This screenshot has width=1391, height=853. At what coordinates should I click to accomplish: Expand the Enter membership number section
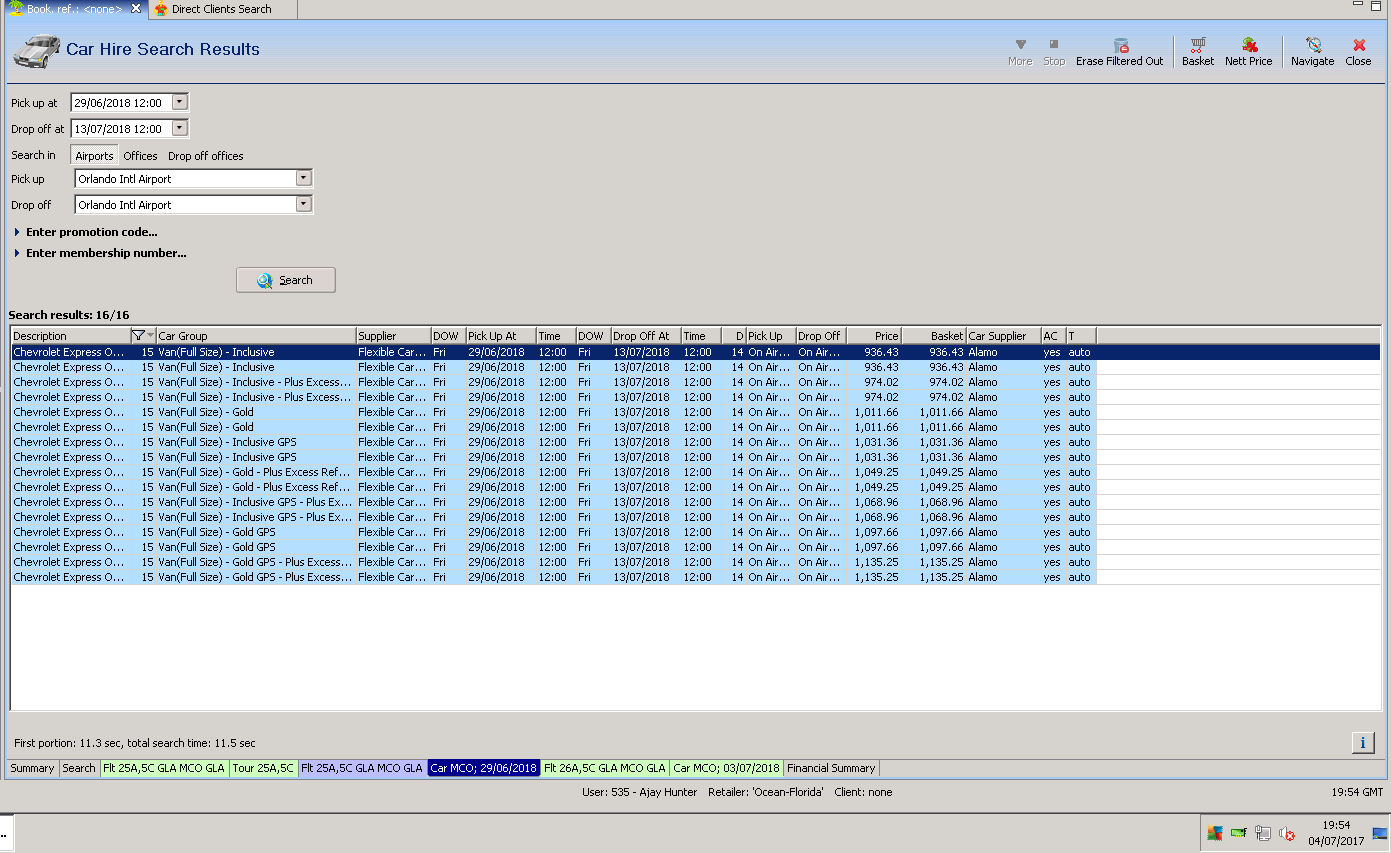[x=105, y=253]
